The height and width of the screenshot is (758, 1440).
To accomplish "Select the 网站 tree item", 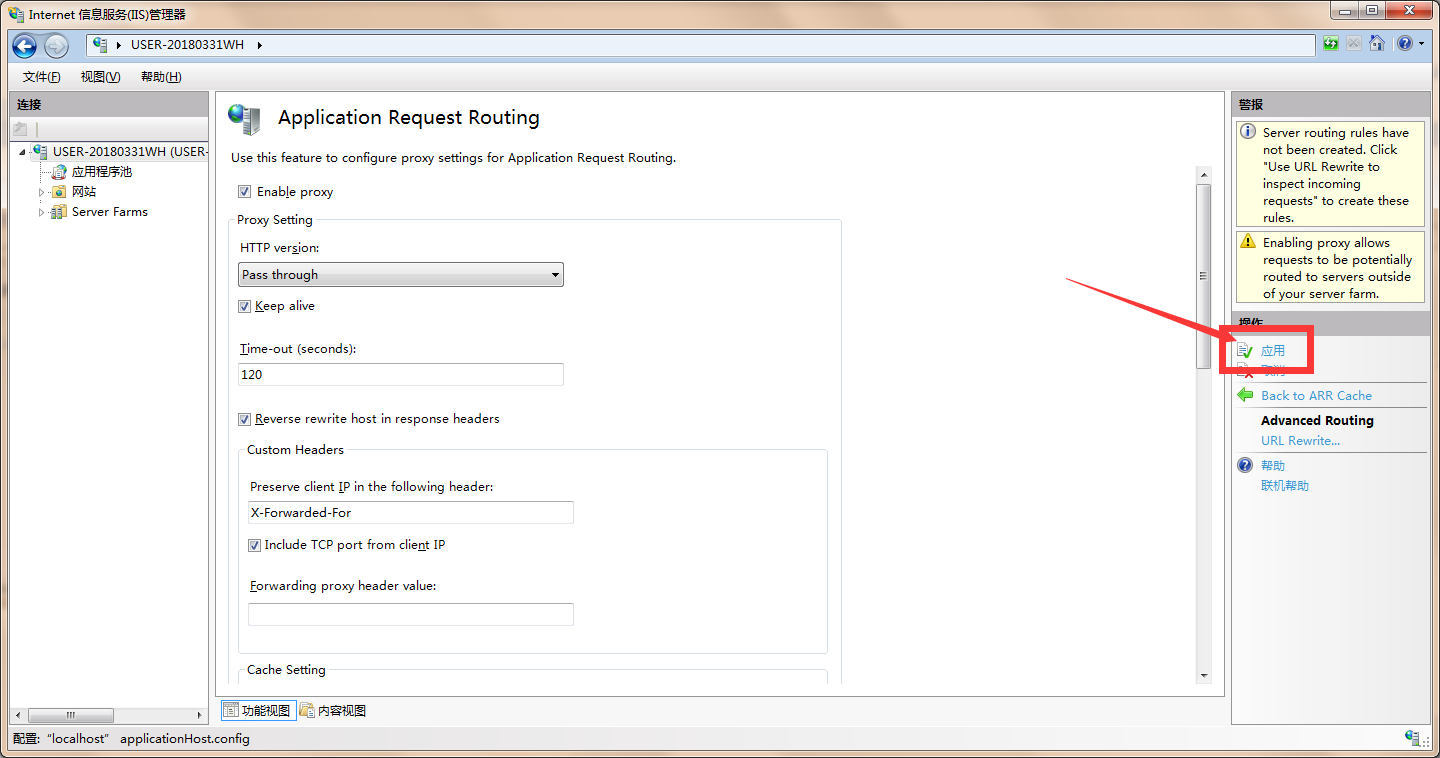I will [84, 192].
